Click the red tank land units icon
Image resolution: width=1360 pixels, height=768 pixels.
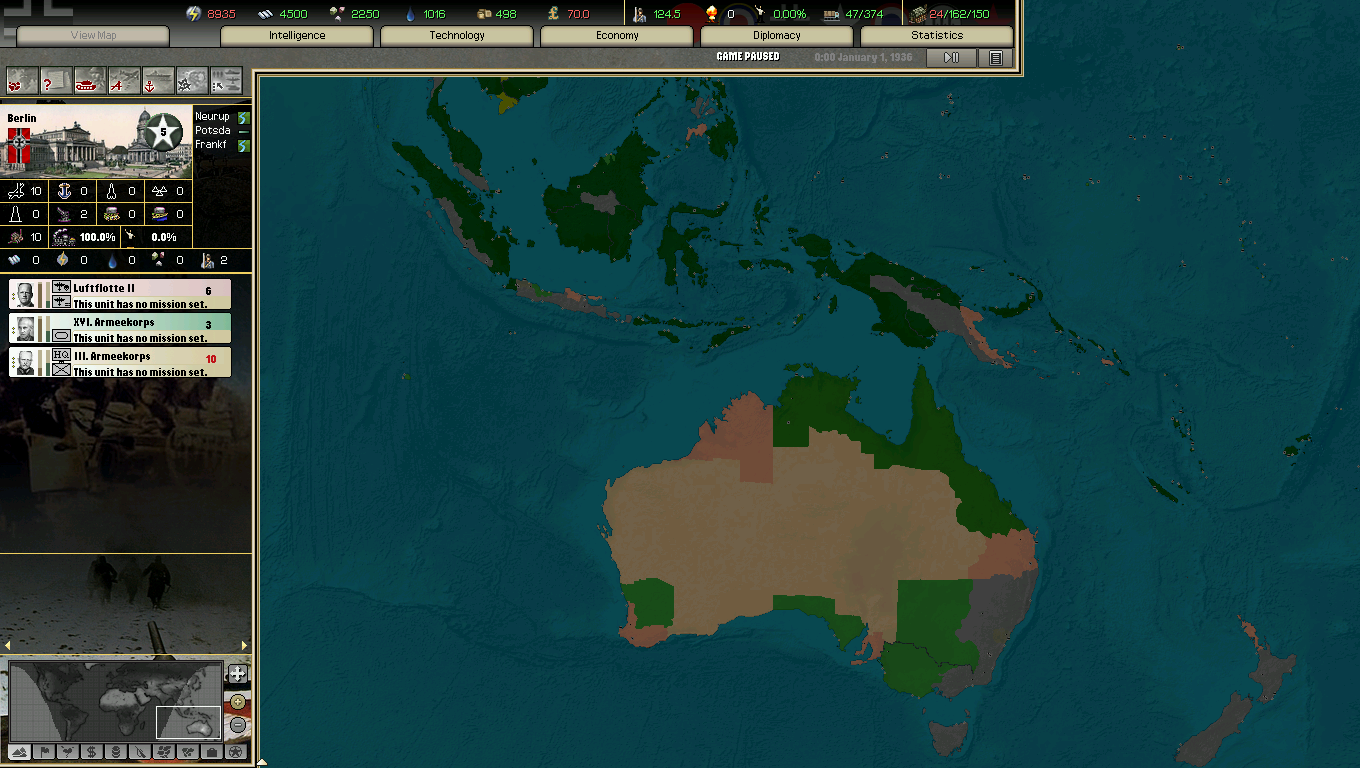90,81
